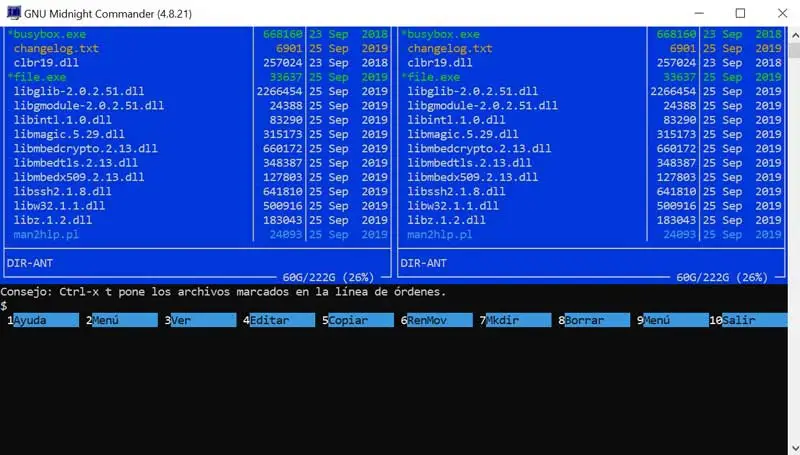The height and width of the screenshot is (455, 800).
Task: Click DIR-ANT status in the right panel
Action: pos(423,263)
